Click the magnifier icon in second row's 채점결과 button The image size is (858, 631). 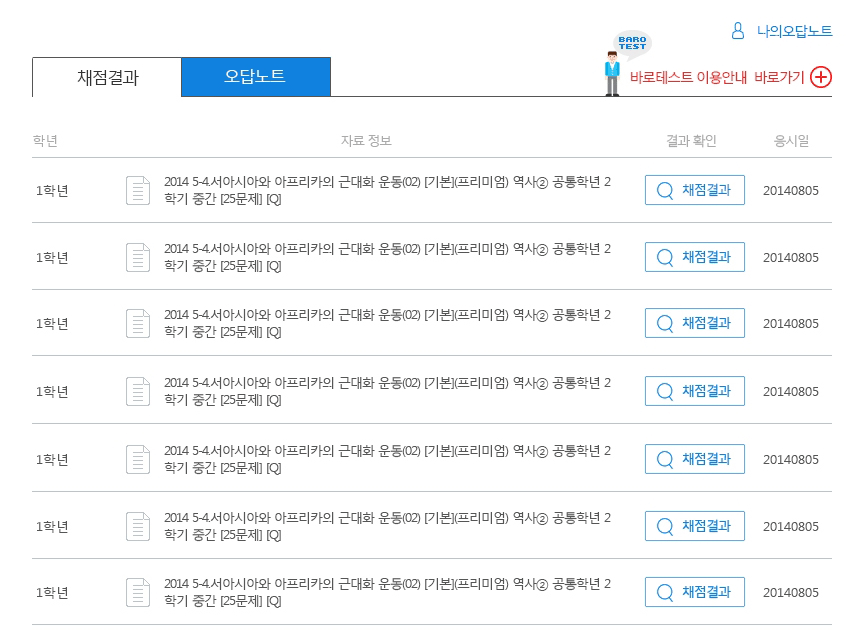click(665, 257)
